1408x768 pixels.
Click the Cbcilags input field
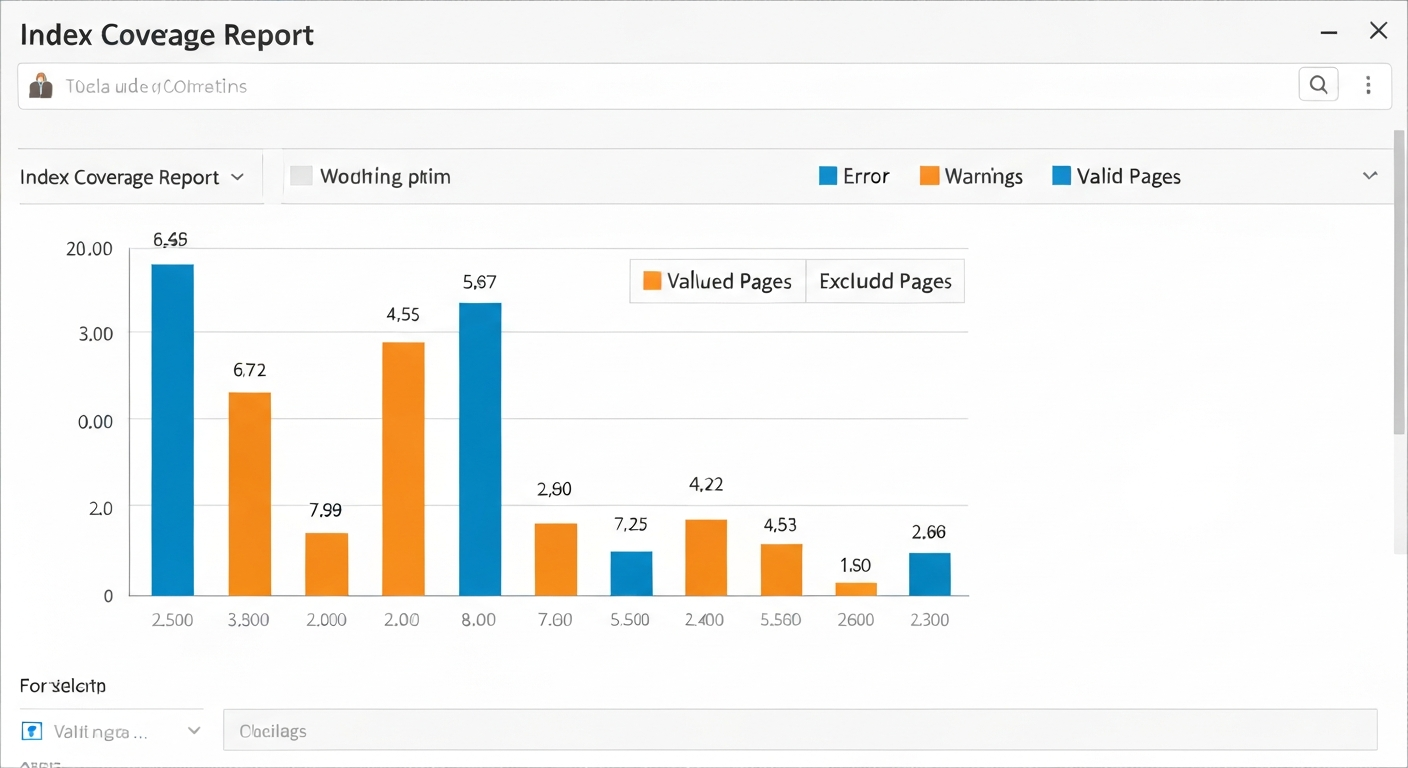[x=799, y=731]
